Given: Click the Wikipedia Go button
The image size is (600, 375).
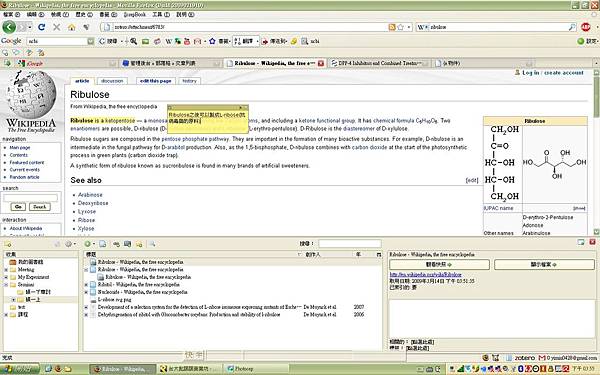Looking at the screenshot, I should [18, 207].
